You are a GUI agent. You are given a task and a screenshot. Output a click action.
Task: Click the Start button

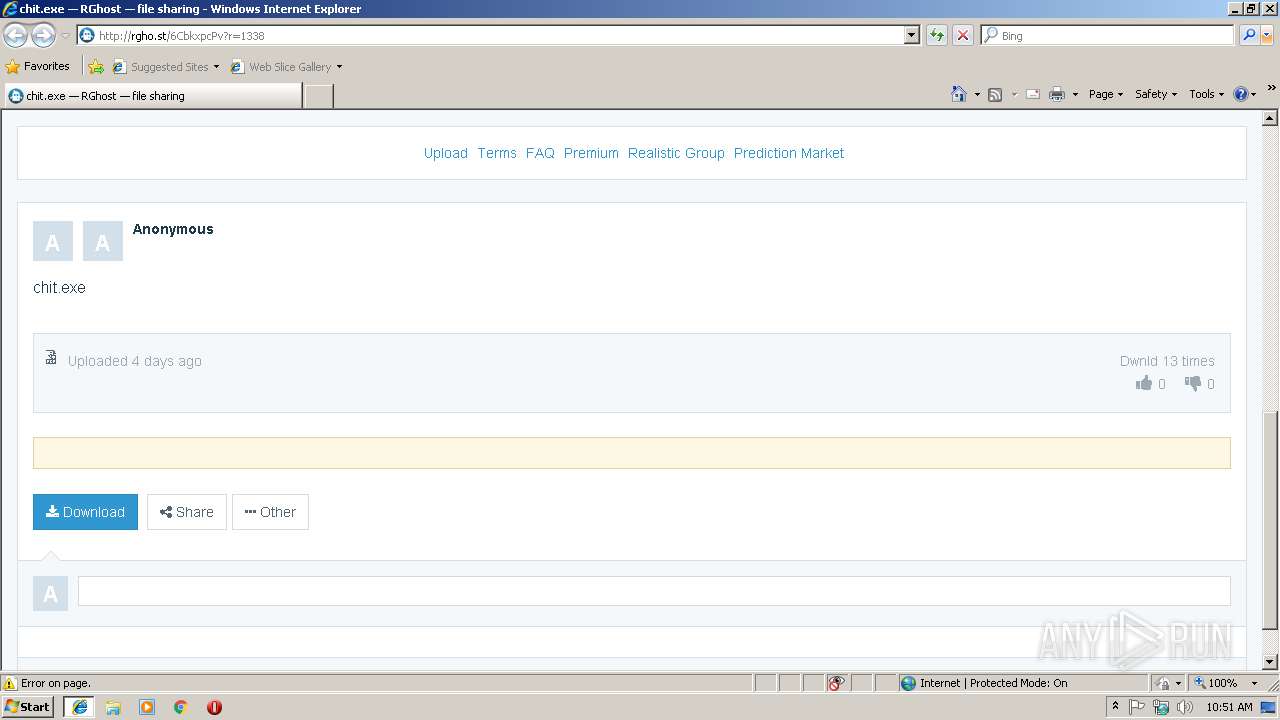tap(27, 707)
